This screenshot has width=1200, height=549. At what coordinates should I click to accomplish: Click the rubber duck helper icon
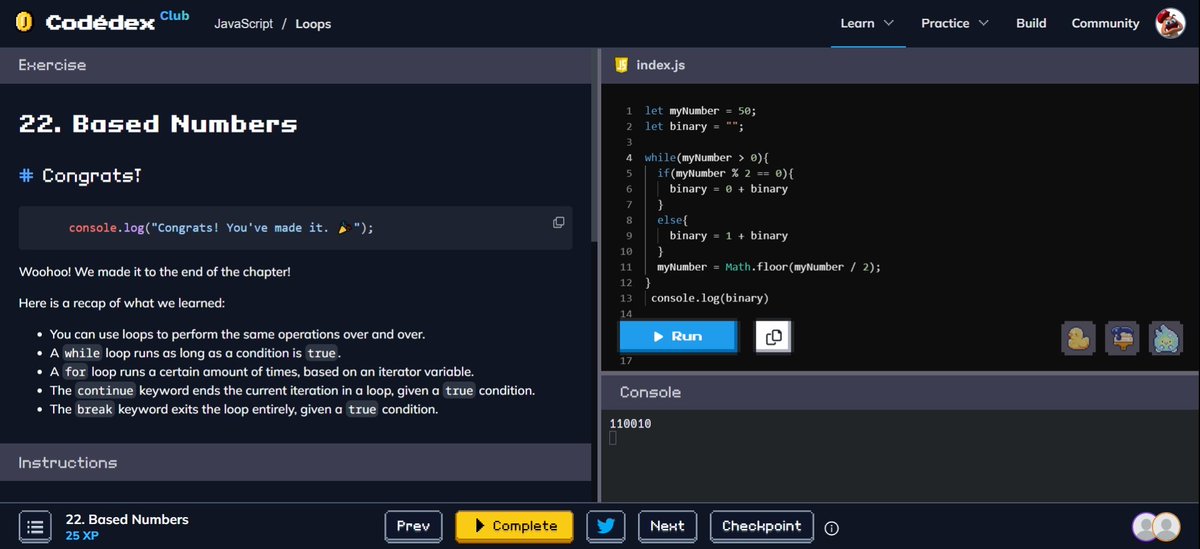1077,338
